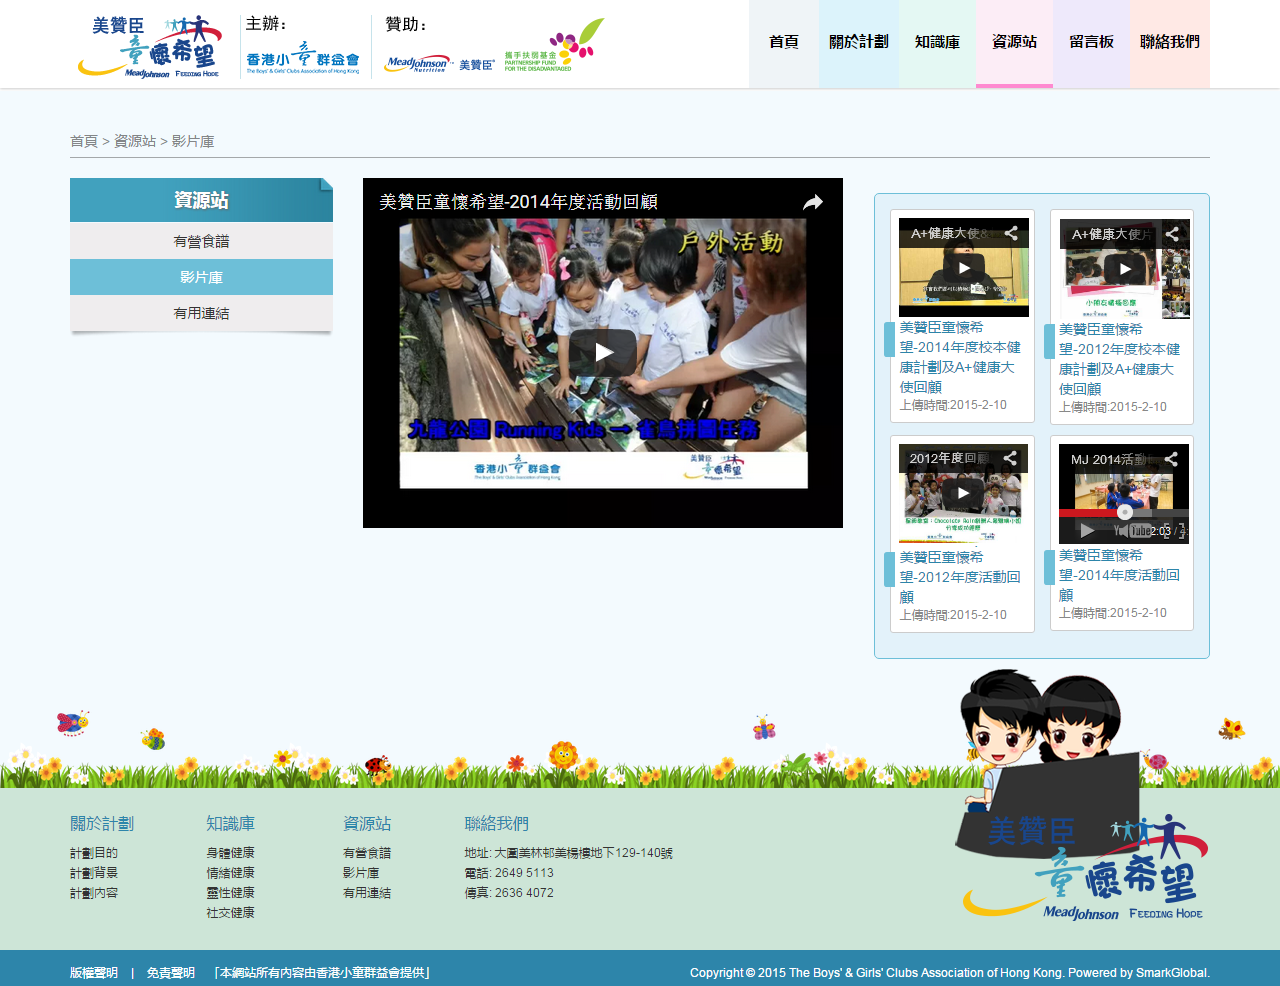Play the main 2014年度活動回顧 video
The width and height of the screenshot is (1280, 986).
(603, 352)
